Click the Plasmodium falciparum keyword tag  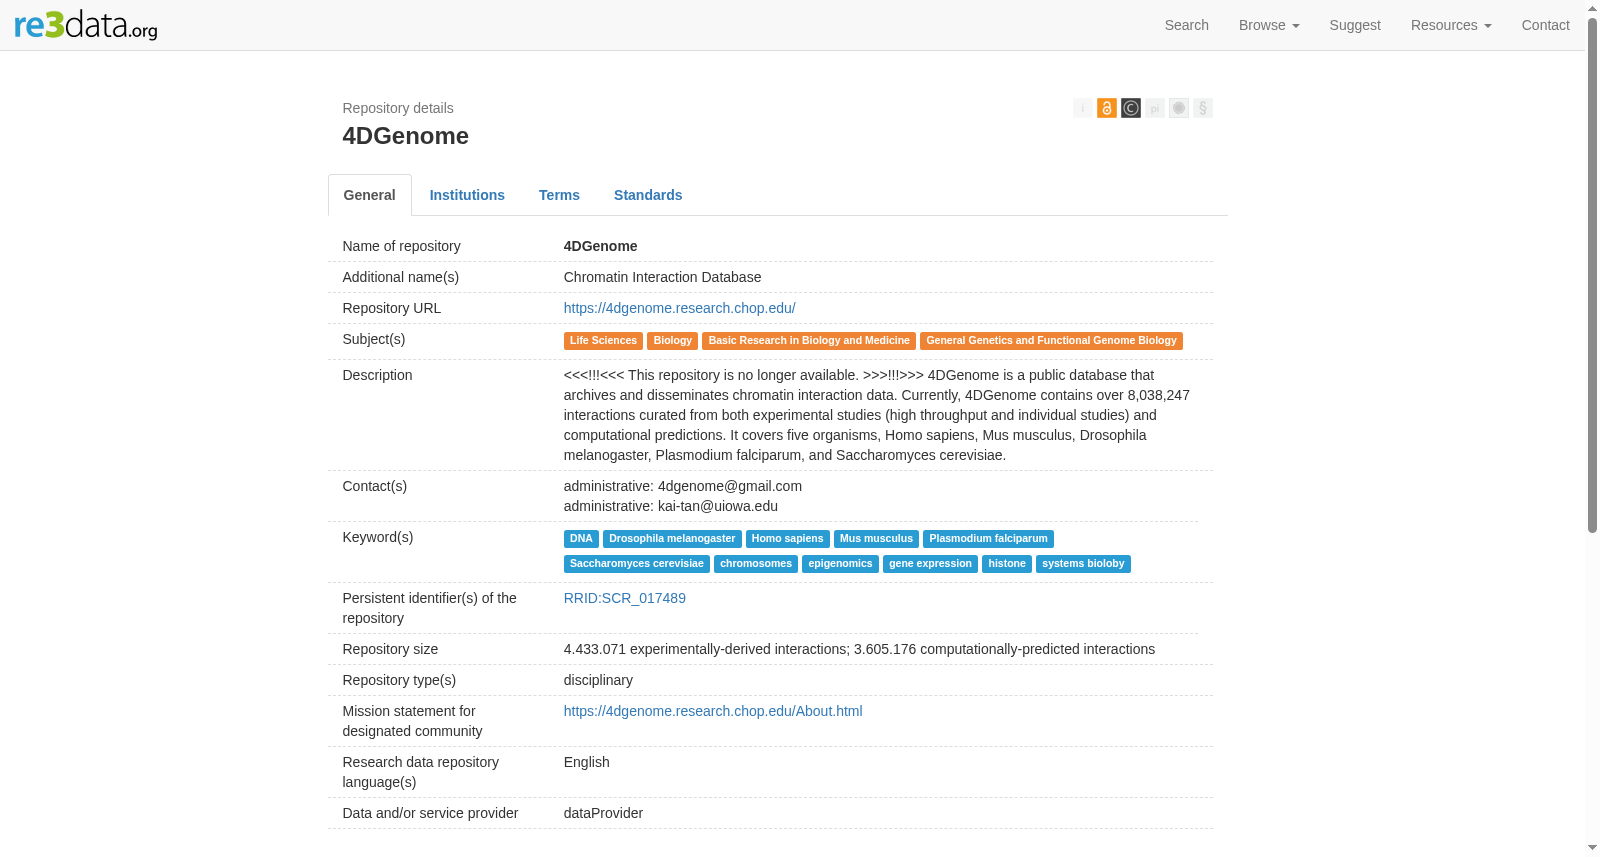tap(988, 539)
